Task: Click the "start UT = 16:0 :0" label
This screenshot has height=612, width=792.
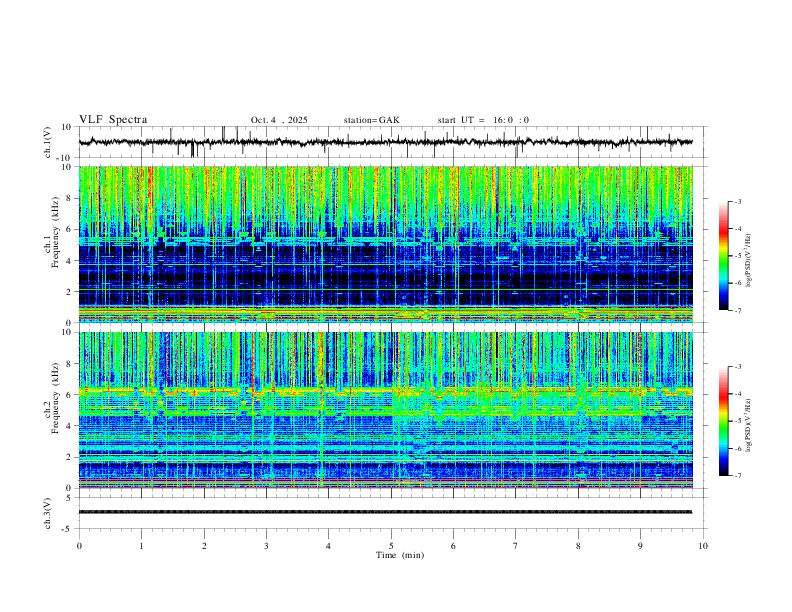Action: coord(483,120)
